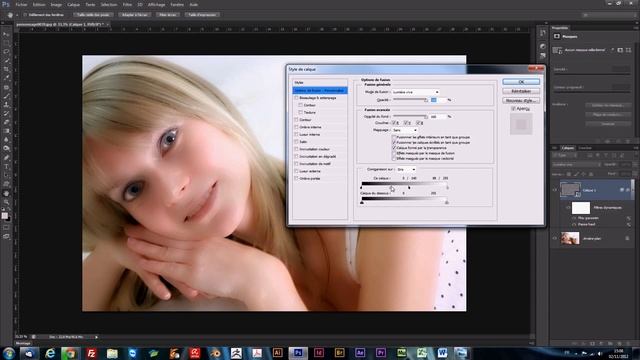Select the Eyedropper tool
Screen dimensions: 640x360
tap(6, 78)
